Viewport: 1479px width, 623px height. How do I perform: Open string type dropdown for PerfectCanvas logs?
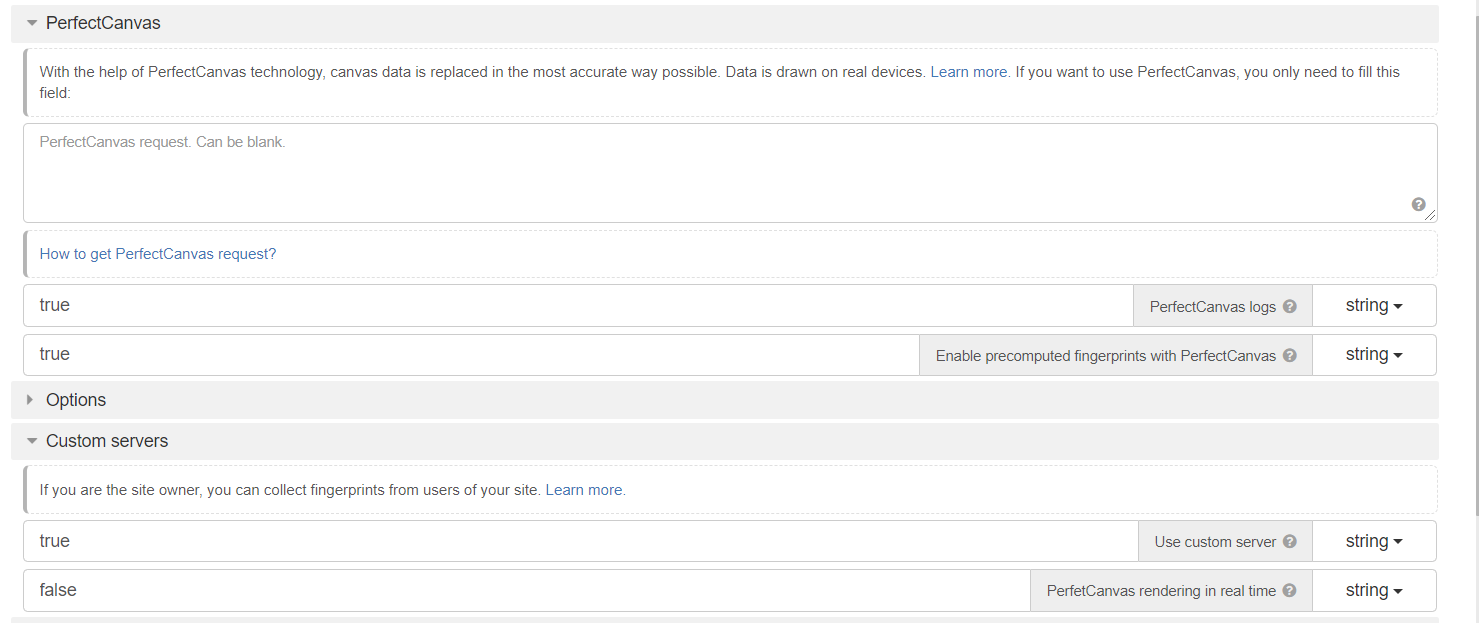pyautogui.click(x=1373, y=306)
